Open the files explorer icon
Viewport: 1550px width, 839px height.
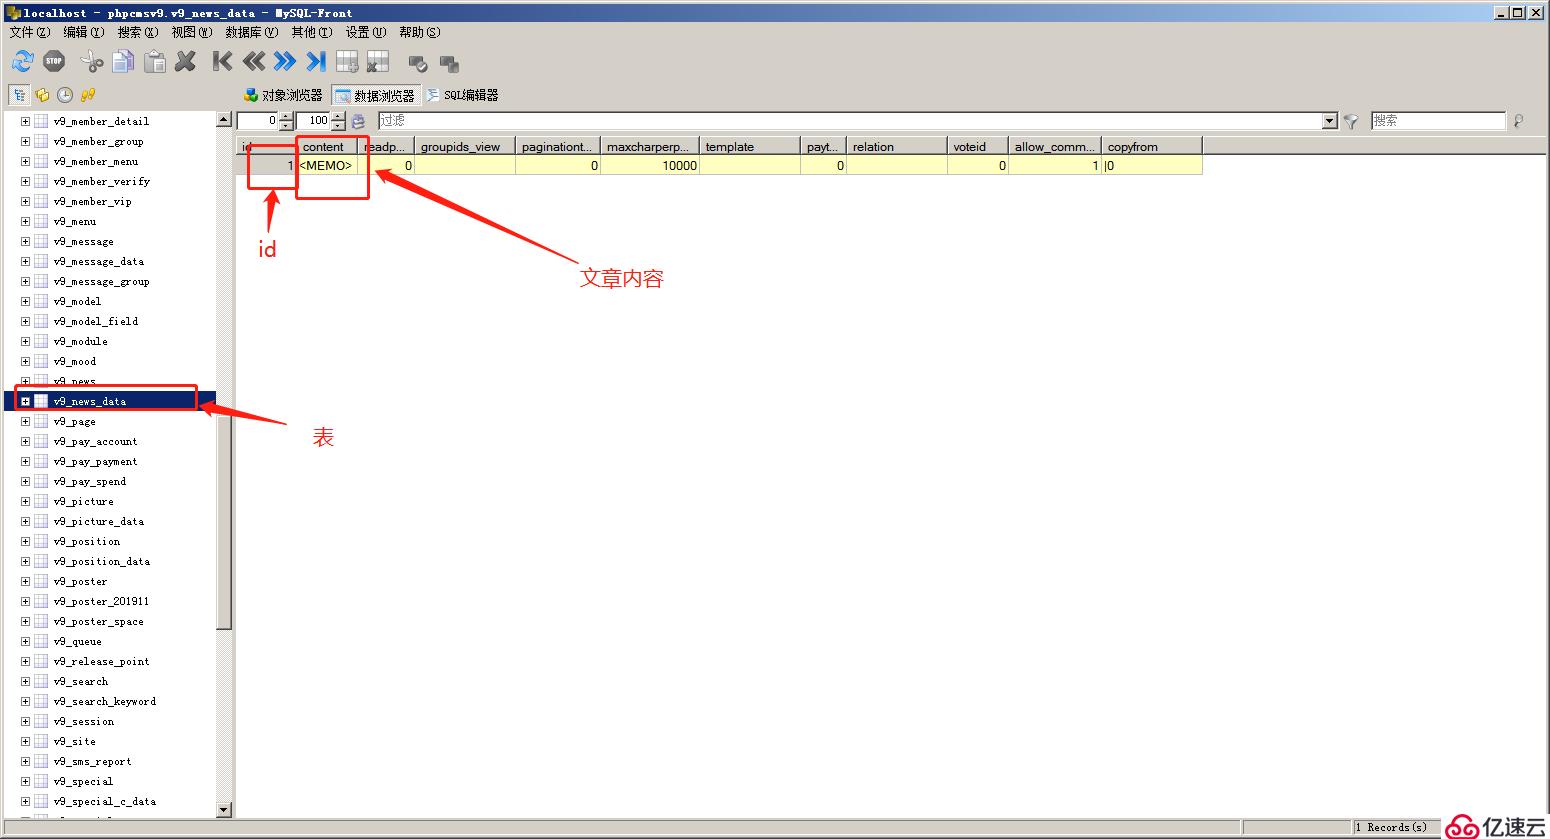click(x=42, y=95)
